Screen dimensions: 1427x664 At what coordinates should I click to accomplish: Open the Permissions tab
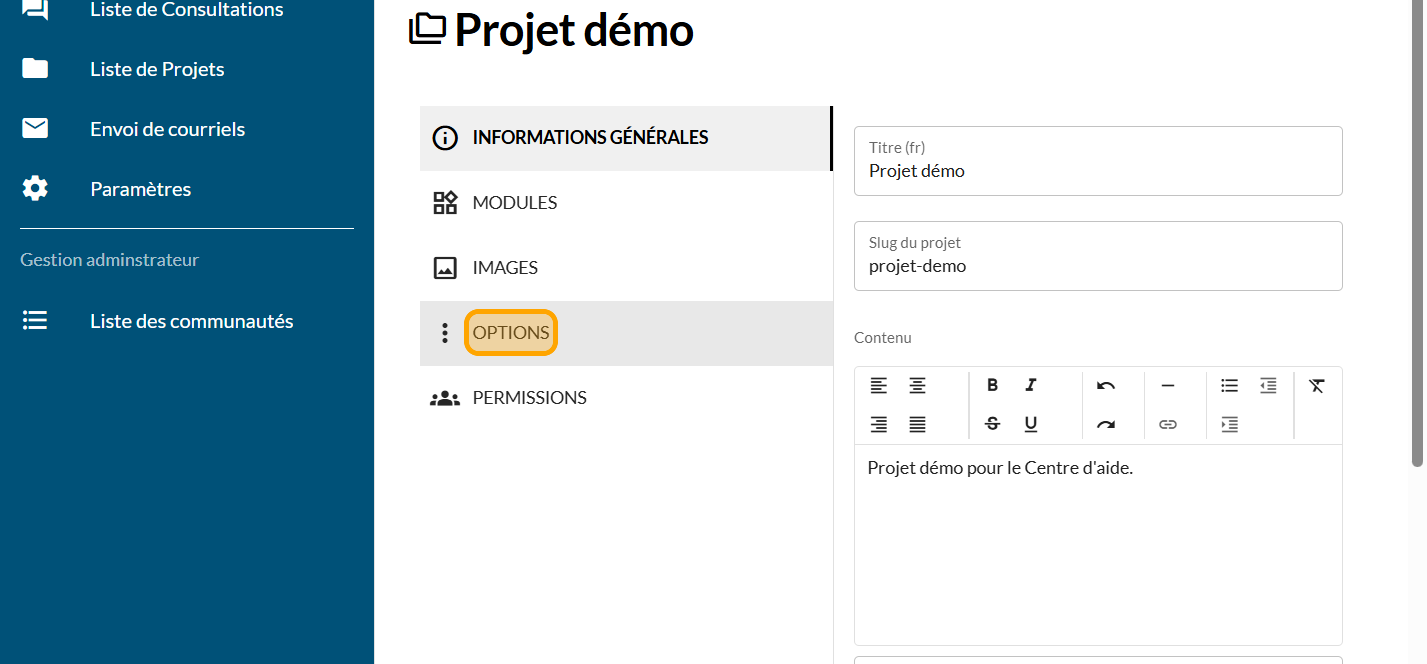529,398
